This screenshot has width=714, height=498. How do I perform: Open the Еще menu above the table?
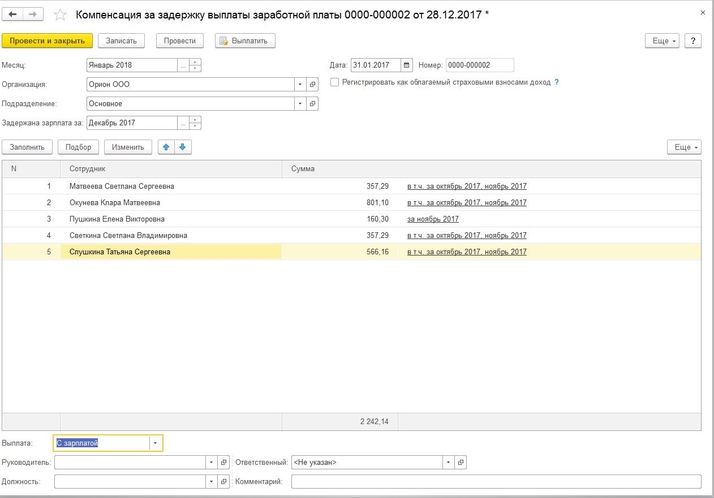click(x=684, y=147)
